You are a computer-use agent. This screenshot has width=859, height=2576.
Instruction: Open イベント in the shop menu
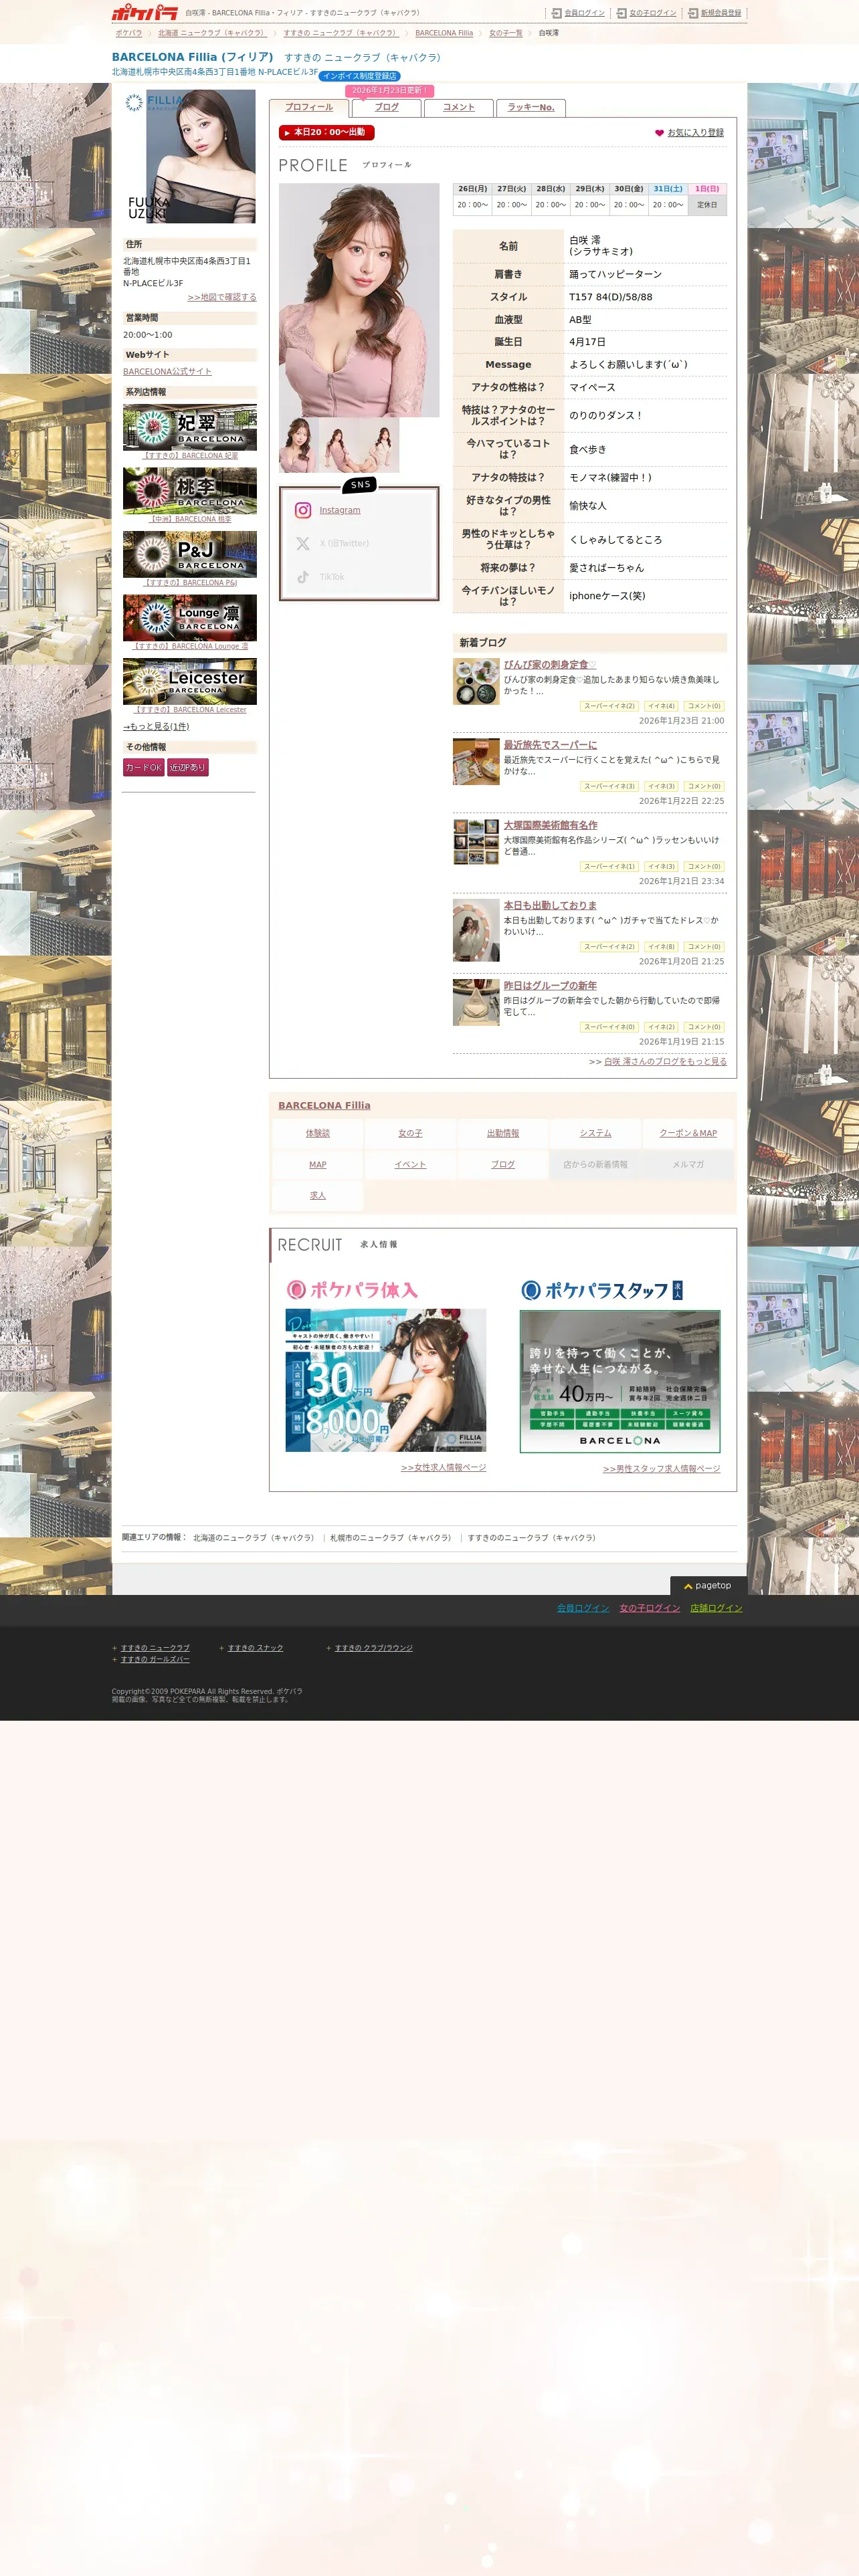coord(410,1165)
